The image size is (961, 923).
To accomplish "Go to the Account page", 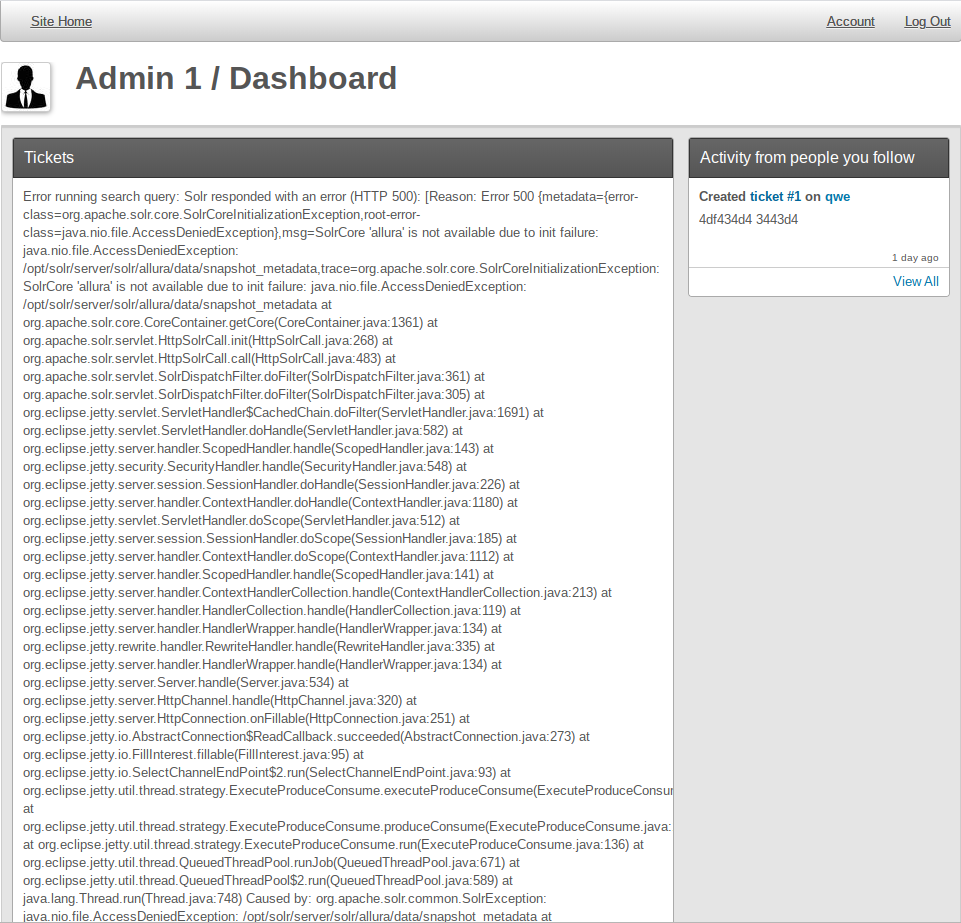I will (850, 21).
